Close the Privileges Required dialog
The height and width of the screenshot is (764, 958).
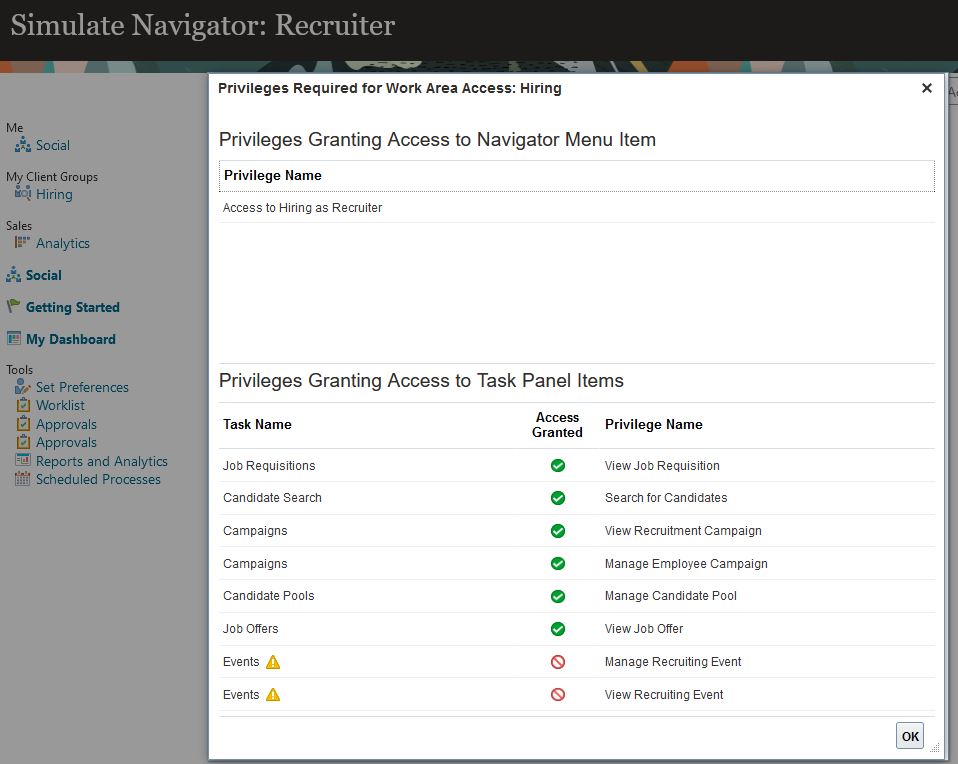coord(927,88)
